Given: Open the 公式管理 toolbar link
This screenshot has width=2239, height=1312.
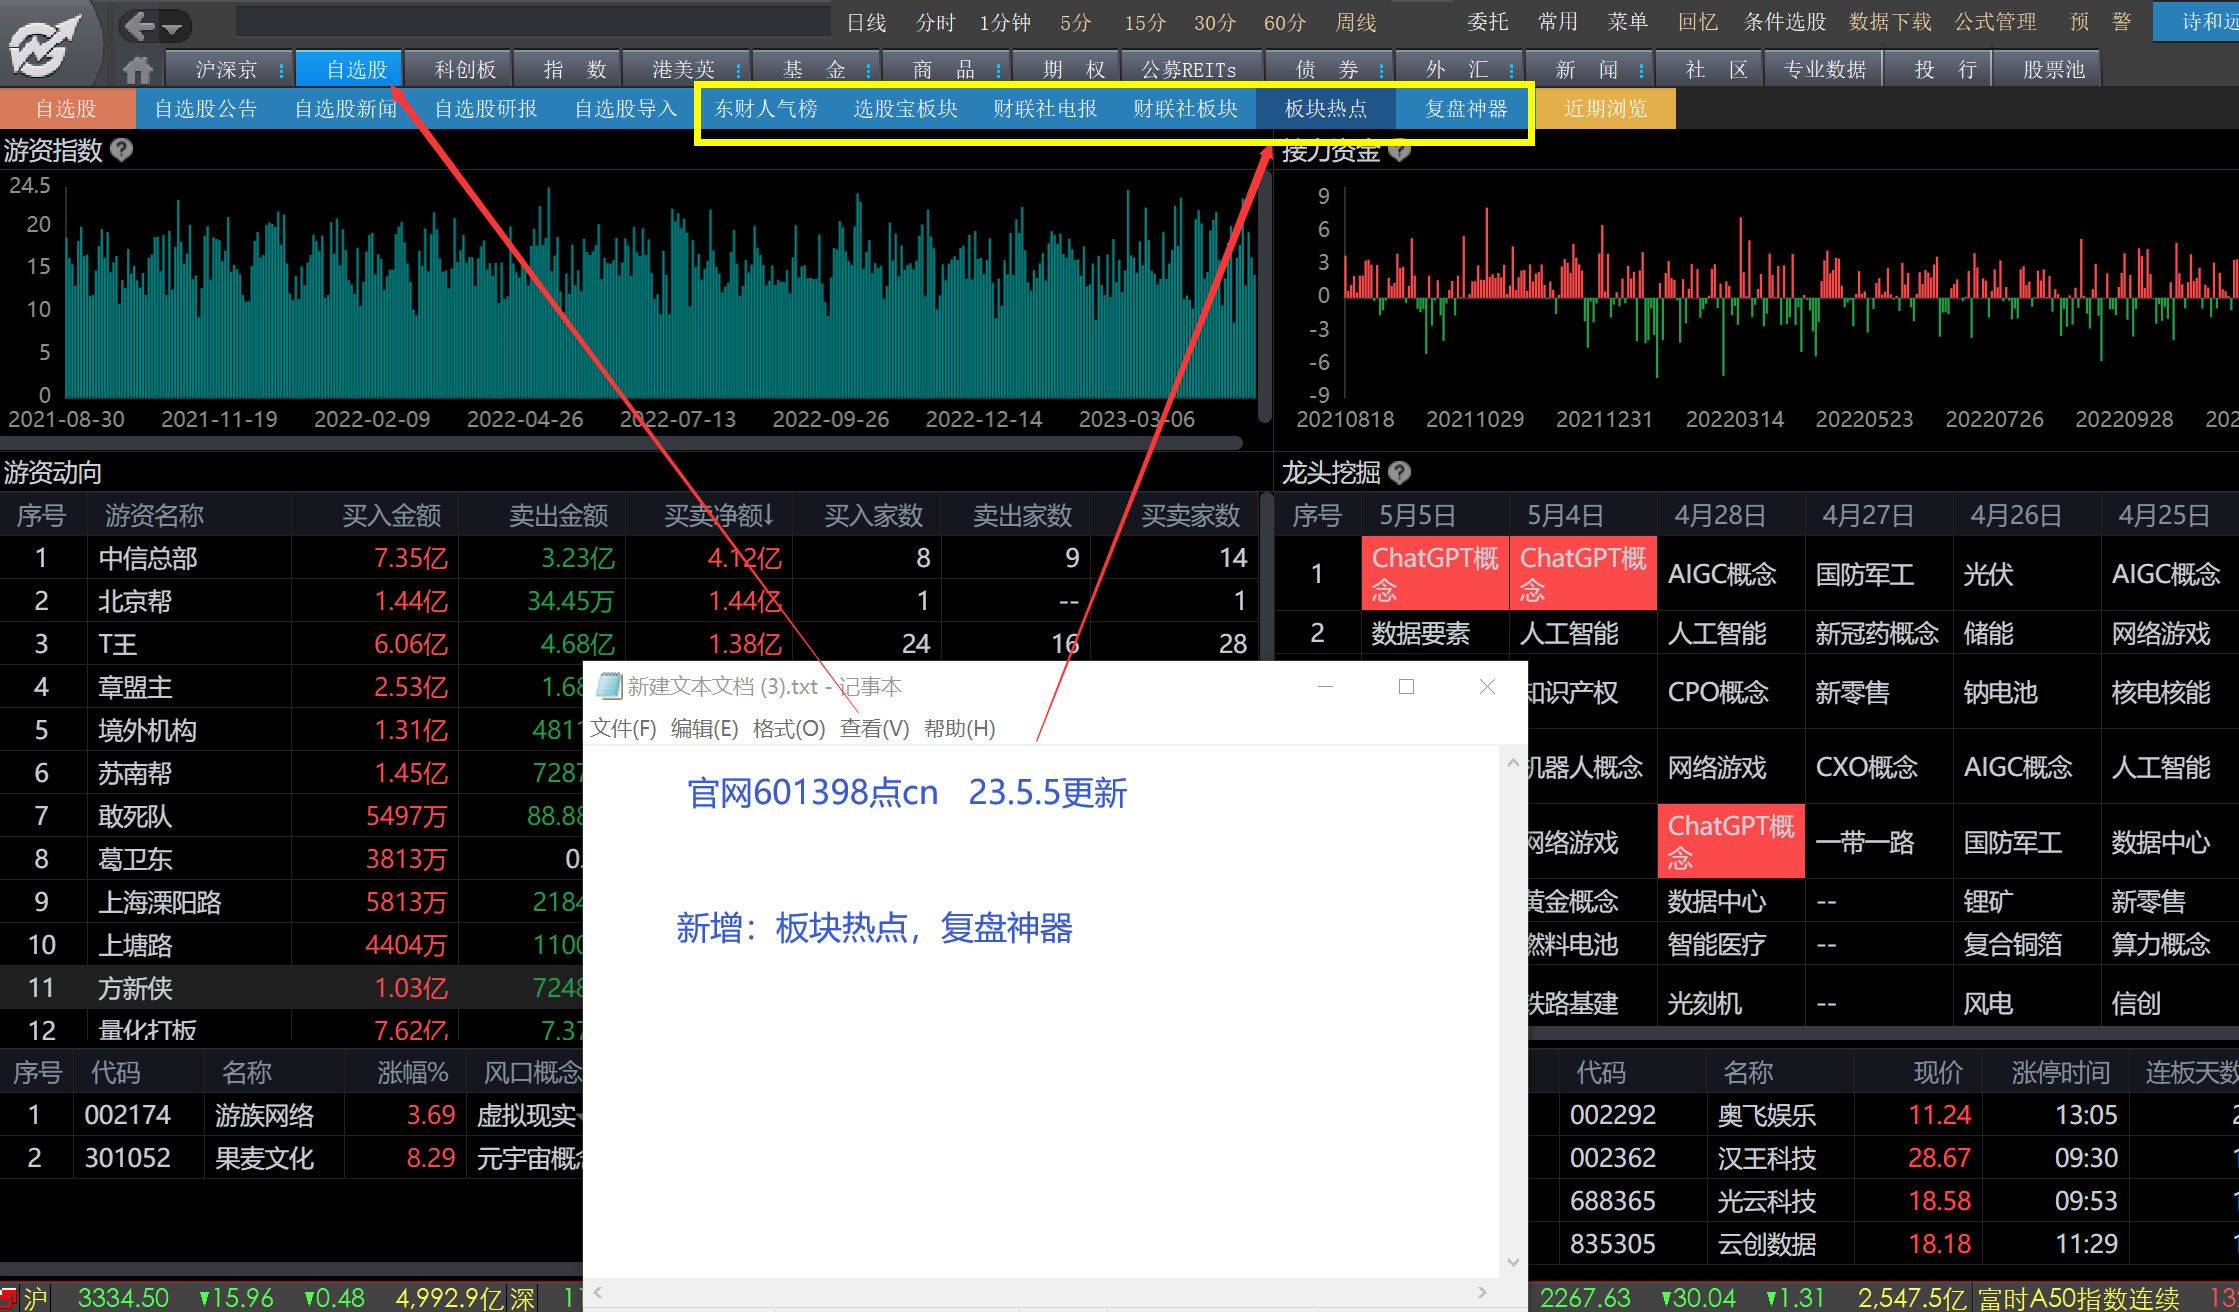Looking at the screenshot, I should pos(1995,22).
